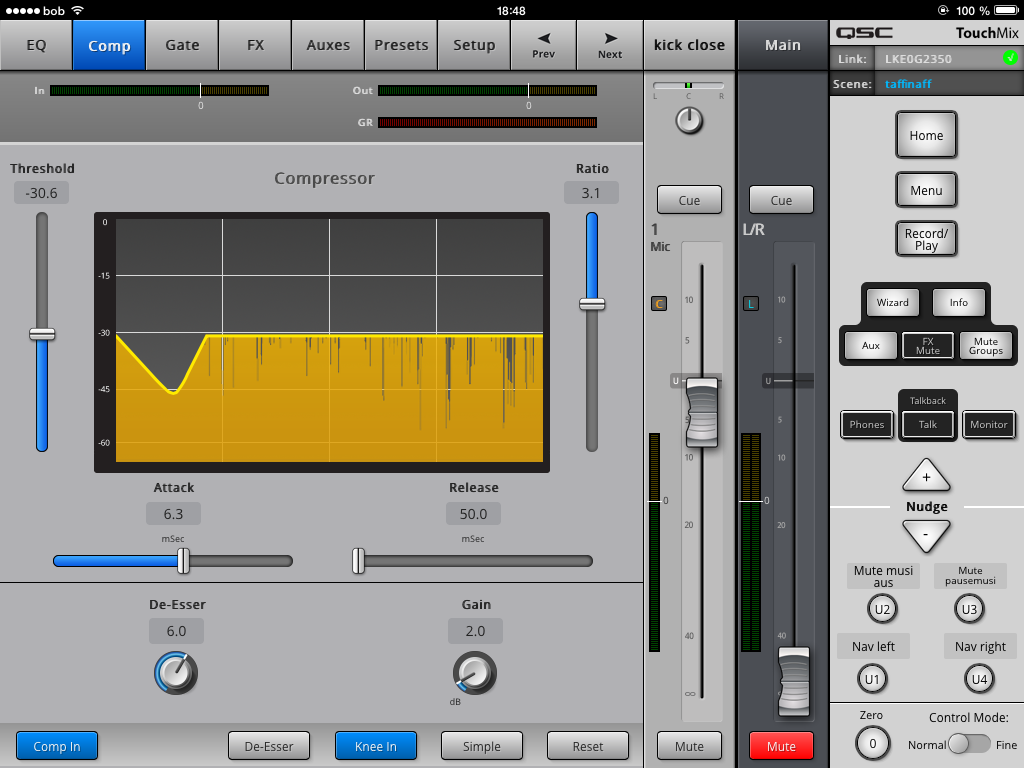Open the Aux button in side panel
Viewport: 1024px width, 768px height.
click(x=871, y=345)
